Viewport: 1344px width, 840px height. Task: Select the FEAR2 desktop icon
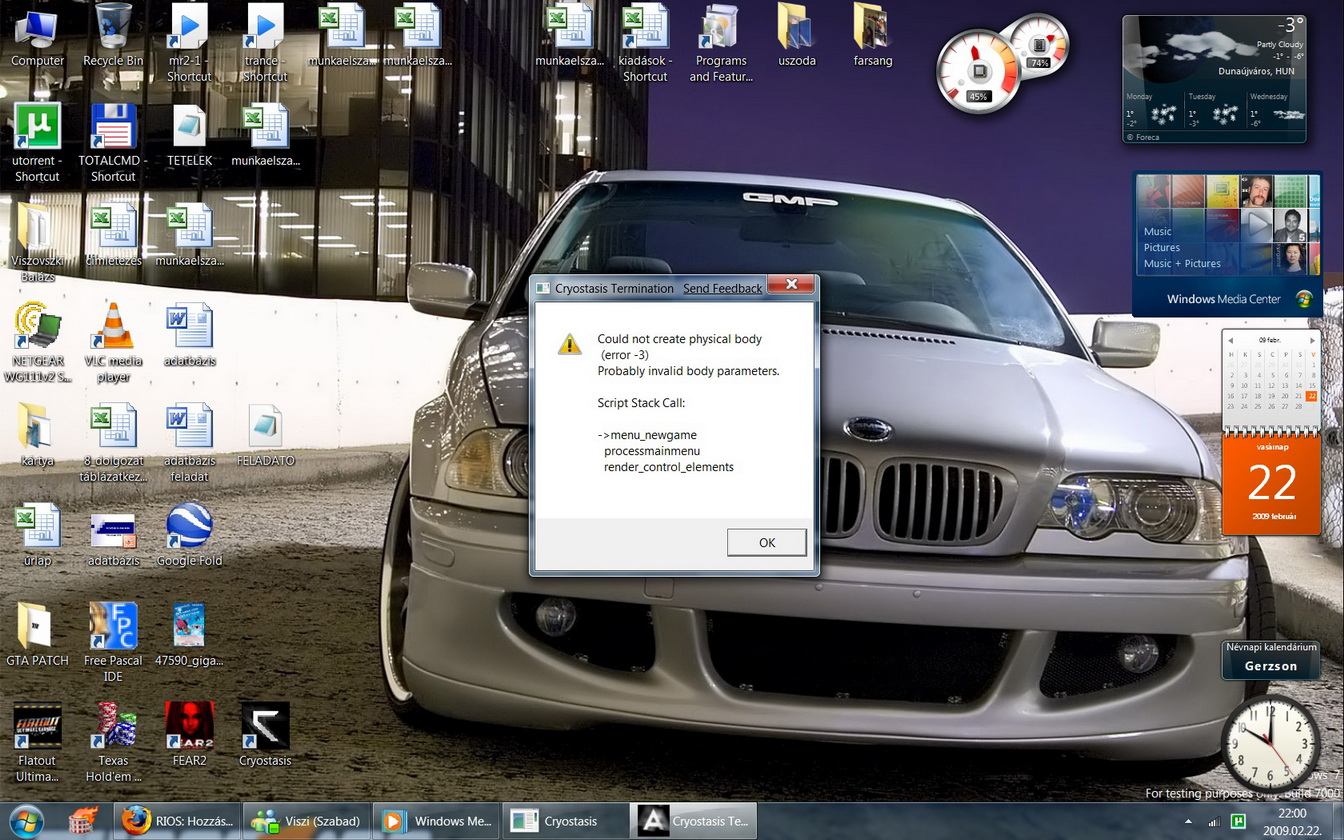click(189, 736)
